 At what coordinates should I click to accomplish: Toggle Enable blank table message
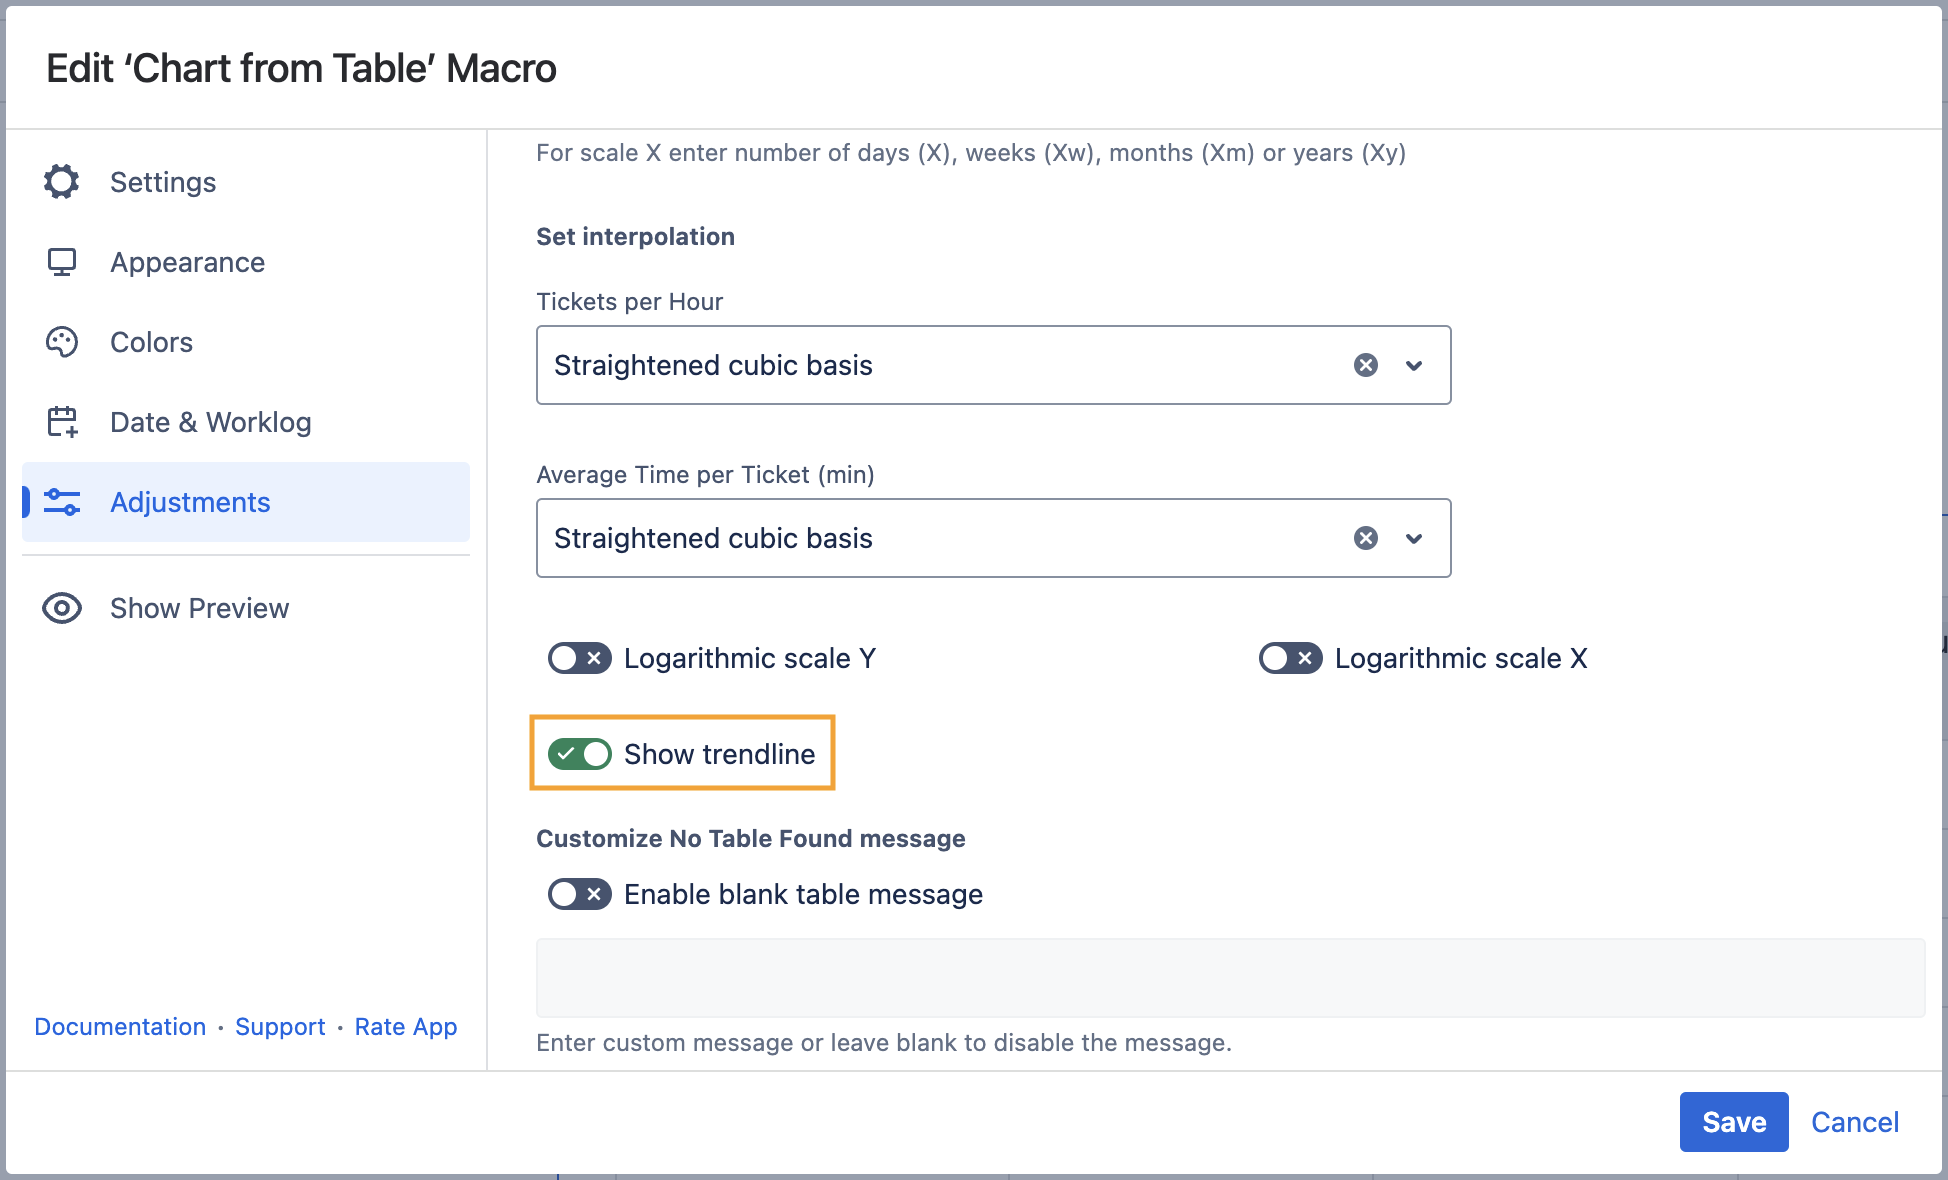pos(579,894)
